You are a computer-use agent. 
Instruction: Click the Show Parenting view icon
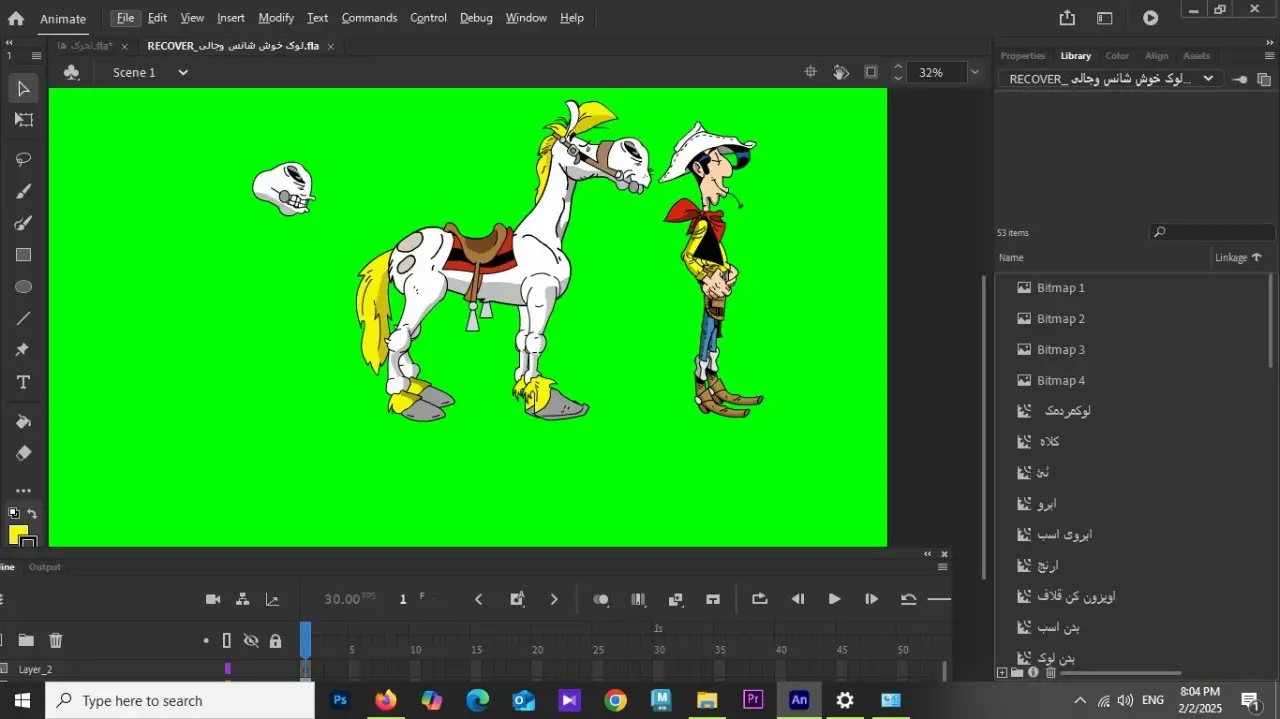242,599
